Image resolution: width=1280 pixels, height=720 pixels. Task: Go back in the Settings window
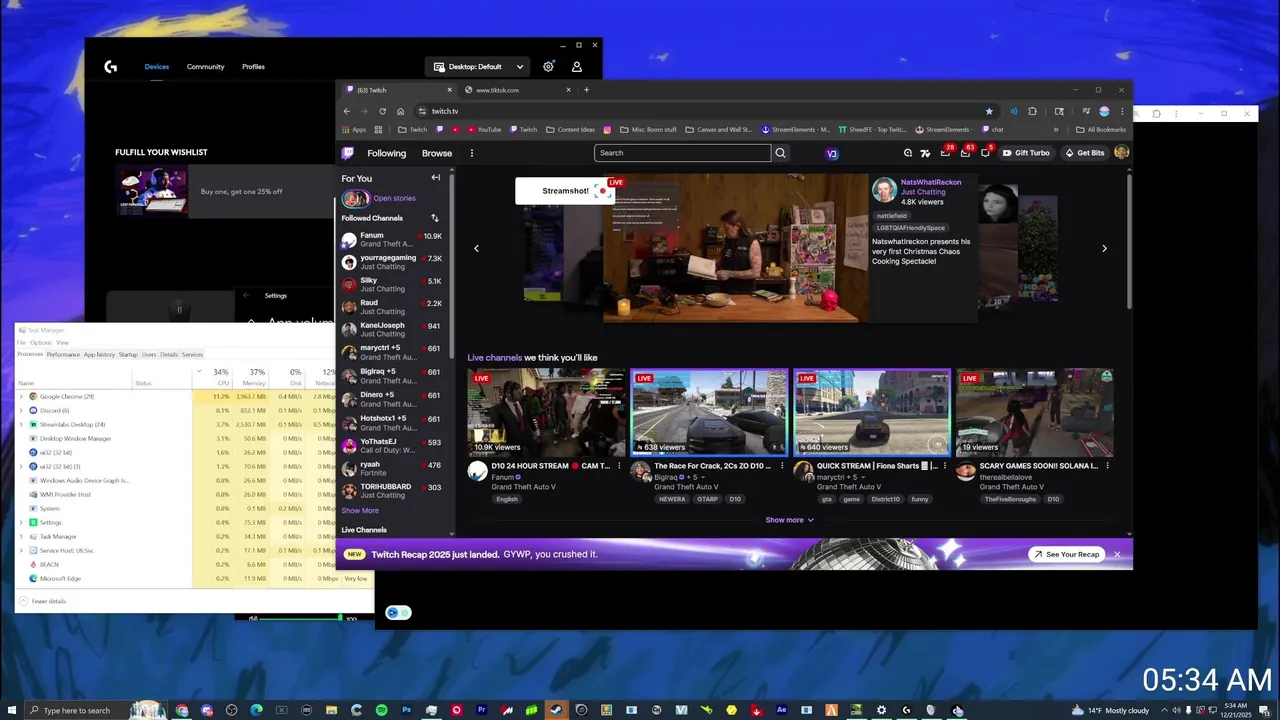pyautogui.click(x=247, y=295)
